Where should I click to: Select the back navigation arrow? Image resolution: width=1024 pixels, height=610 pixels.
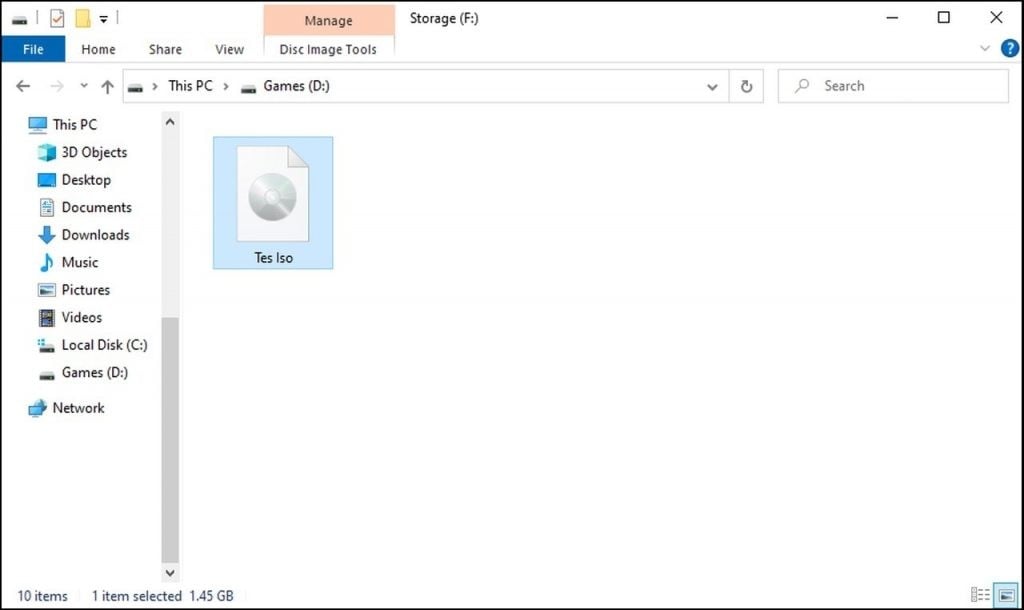click(x=23, y=86)
